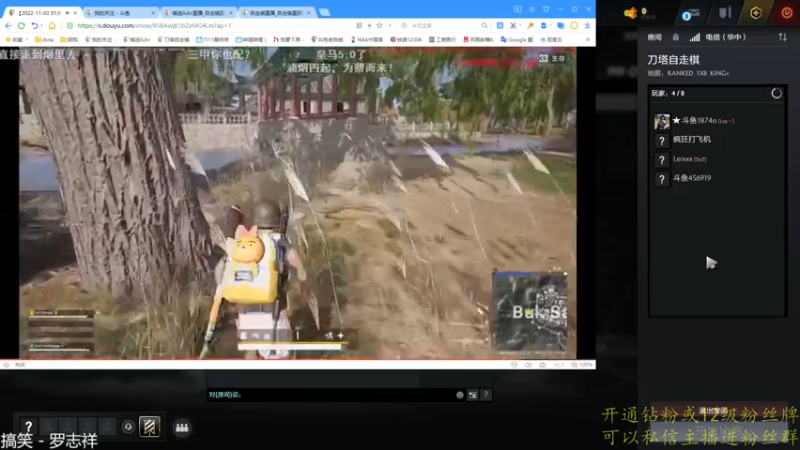Screen dimensions: 800x450
Task: Click the browser search magnifier icon
Action: point(484,26)
